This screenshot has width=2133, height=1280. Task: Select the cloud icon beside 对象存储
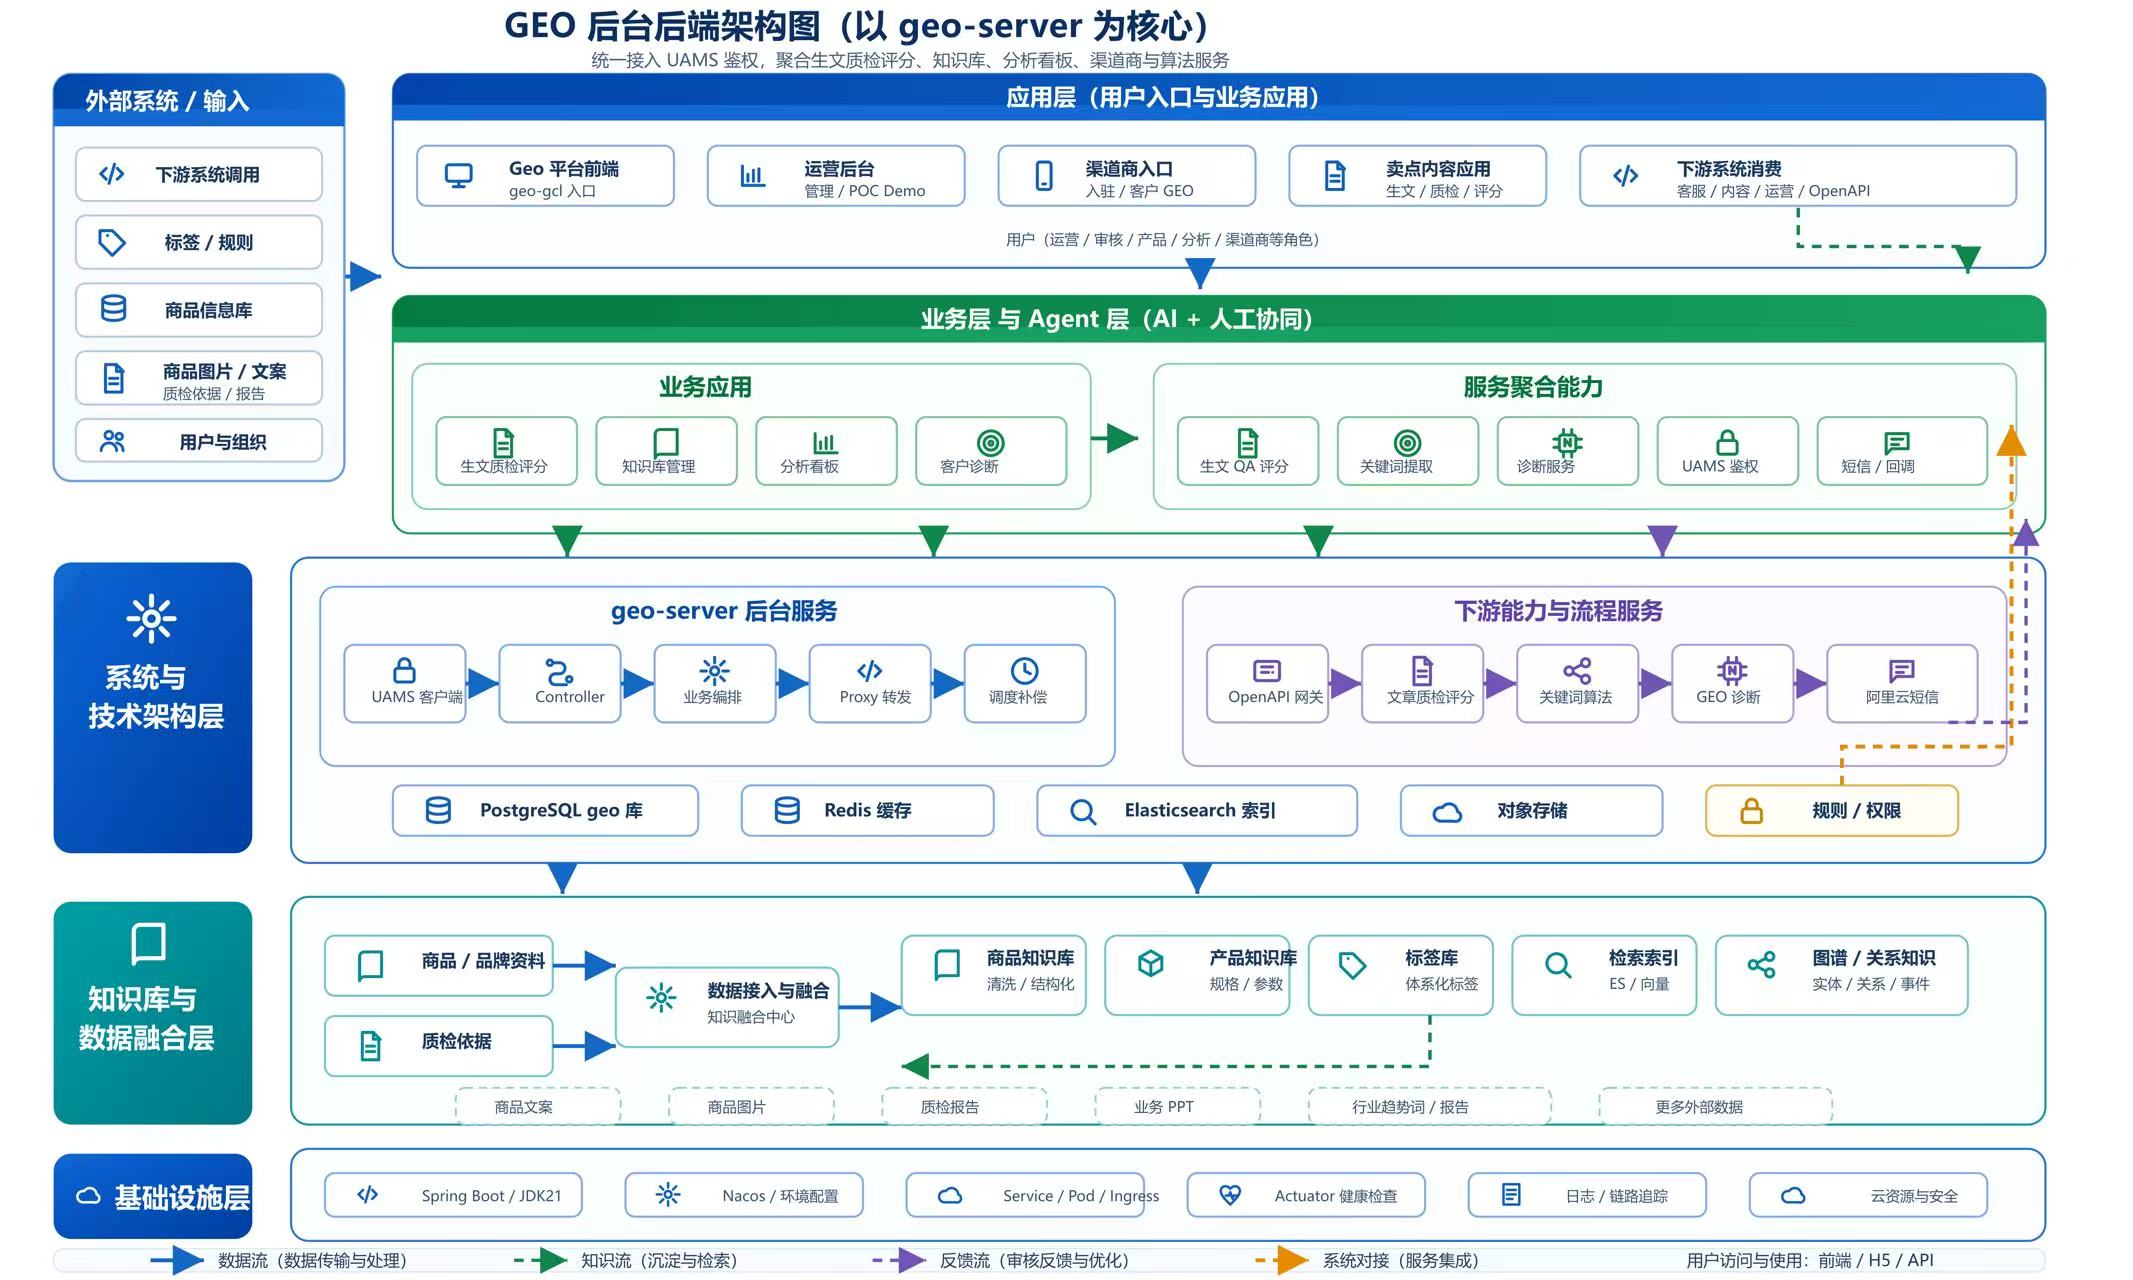[x=1447, y=812]
